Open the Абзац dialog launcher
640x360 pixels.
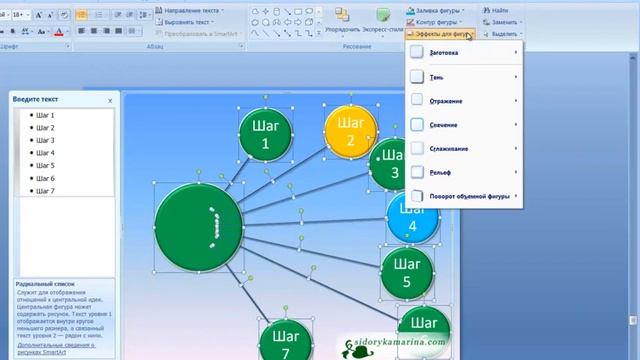point(241,47)
